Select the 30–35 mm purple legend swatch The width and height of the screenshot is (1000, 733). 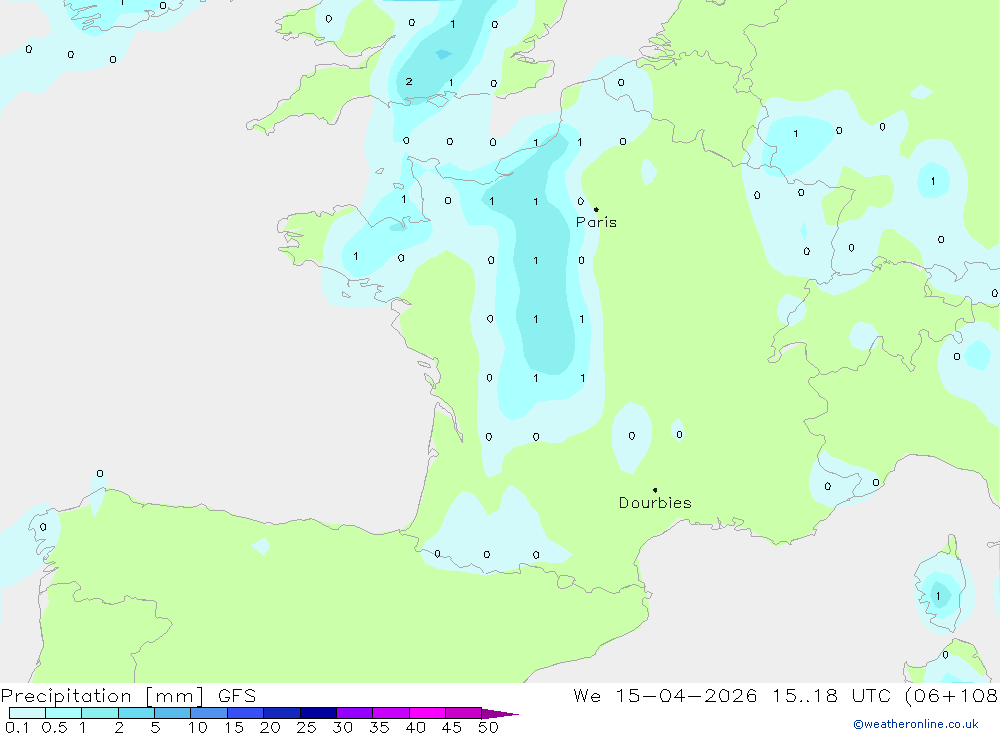(355, 713)
